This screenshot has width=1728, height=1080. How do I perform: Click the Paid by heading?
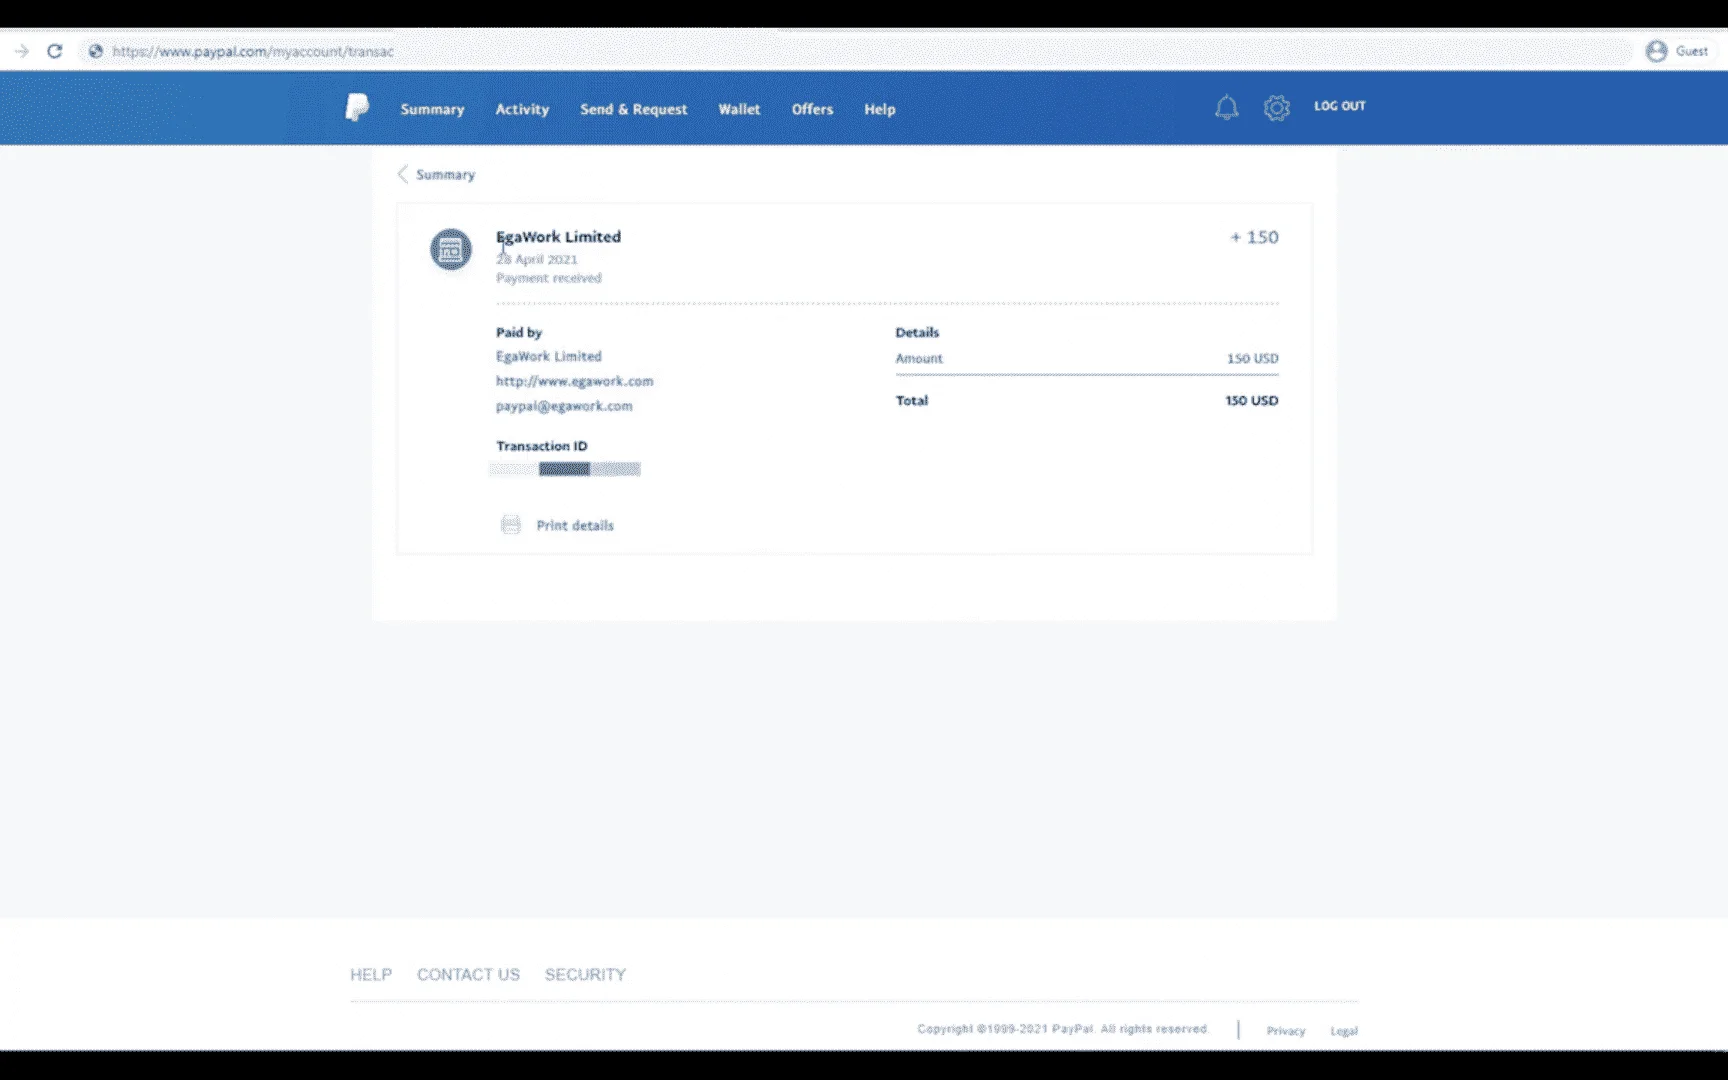519,332
